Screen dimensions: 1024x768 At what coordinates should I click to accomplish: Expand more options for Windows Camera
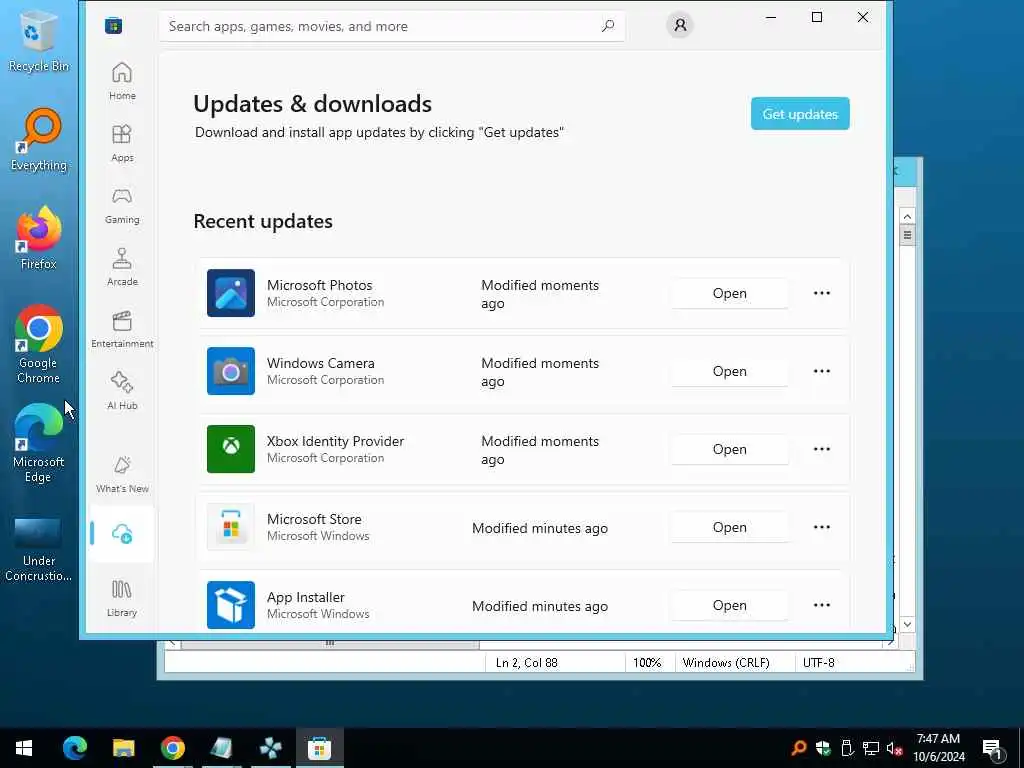822,371
